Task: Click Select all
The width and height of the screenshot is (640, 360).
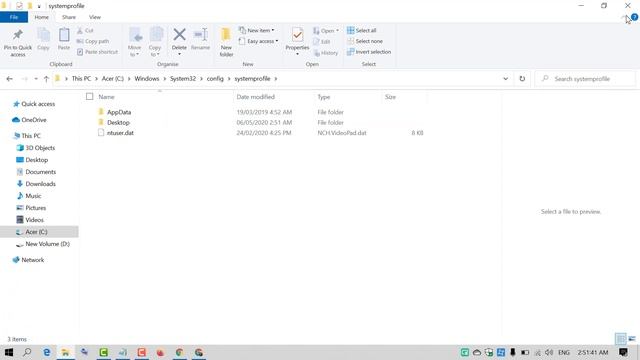Action: [362, 31]
